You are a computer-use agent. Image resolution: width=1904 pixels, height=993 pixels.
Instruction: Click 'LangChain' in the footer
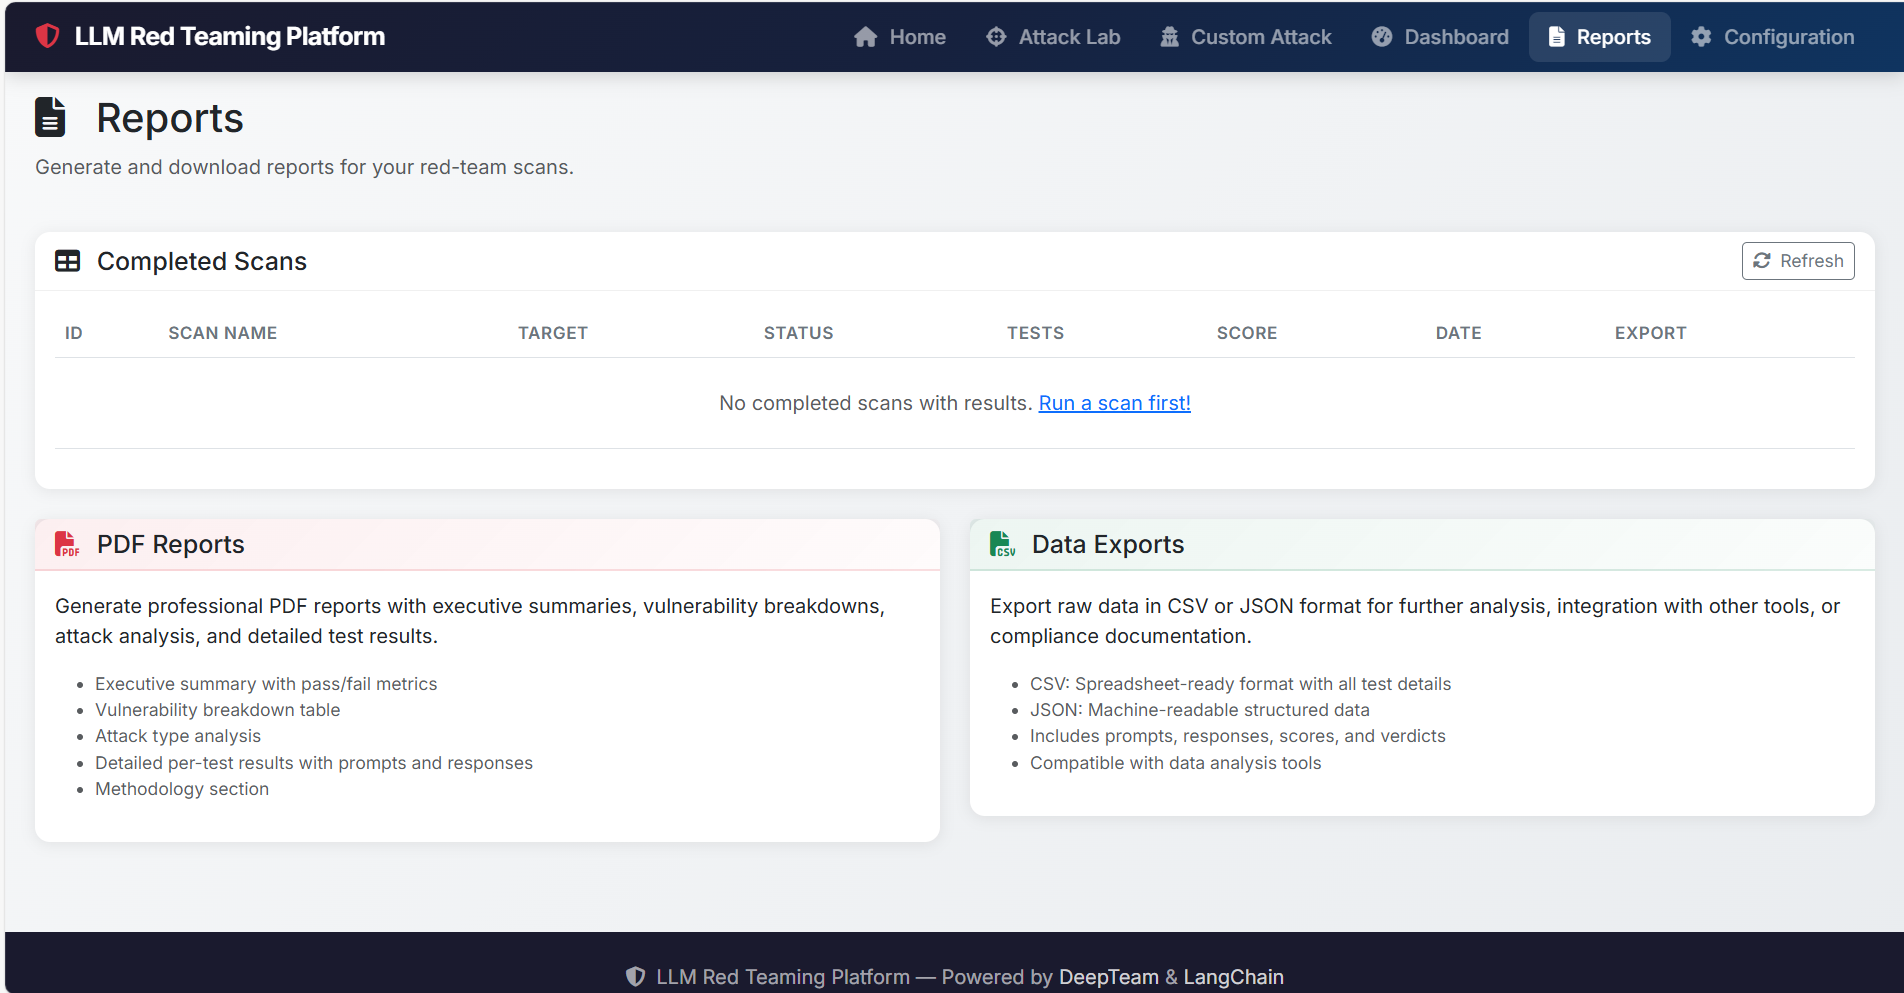click(x=1234, y=977)
